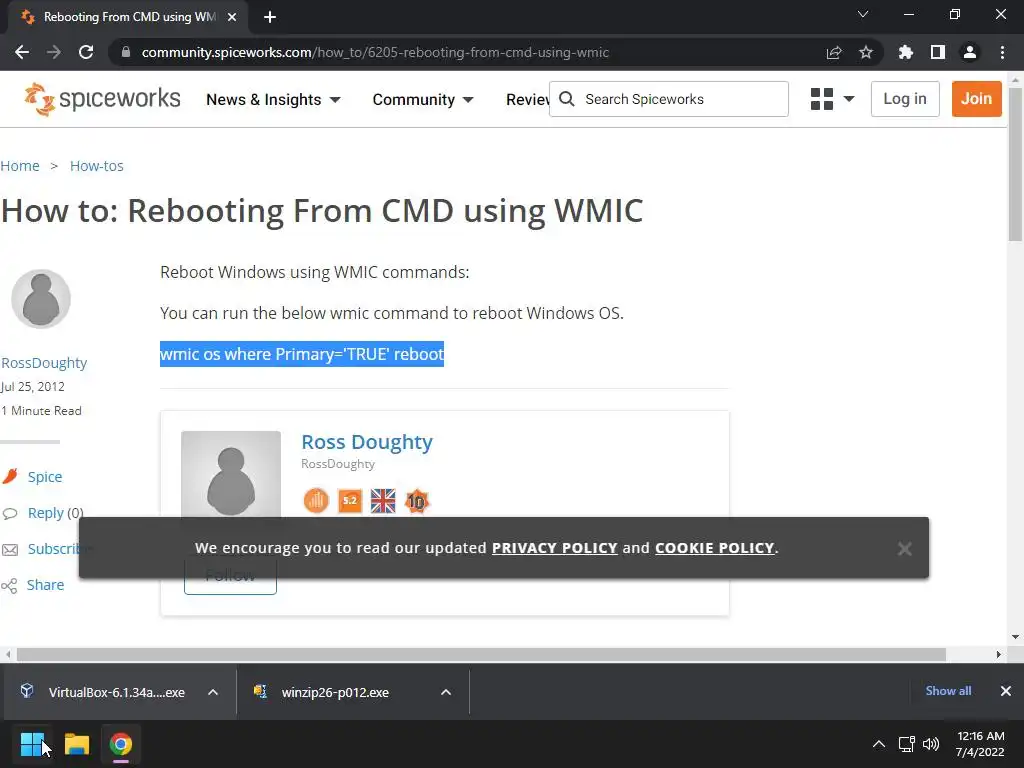Image resolution: width=1024 pixels, height=768 pixels.
Task: Show hidden system tray icons
Action: (879, 744)
